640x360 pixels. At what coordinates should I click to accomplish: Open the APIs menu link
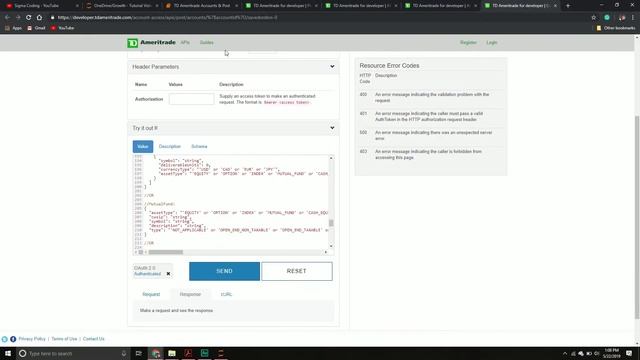185,42
